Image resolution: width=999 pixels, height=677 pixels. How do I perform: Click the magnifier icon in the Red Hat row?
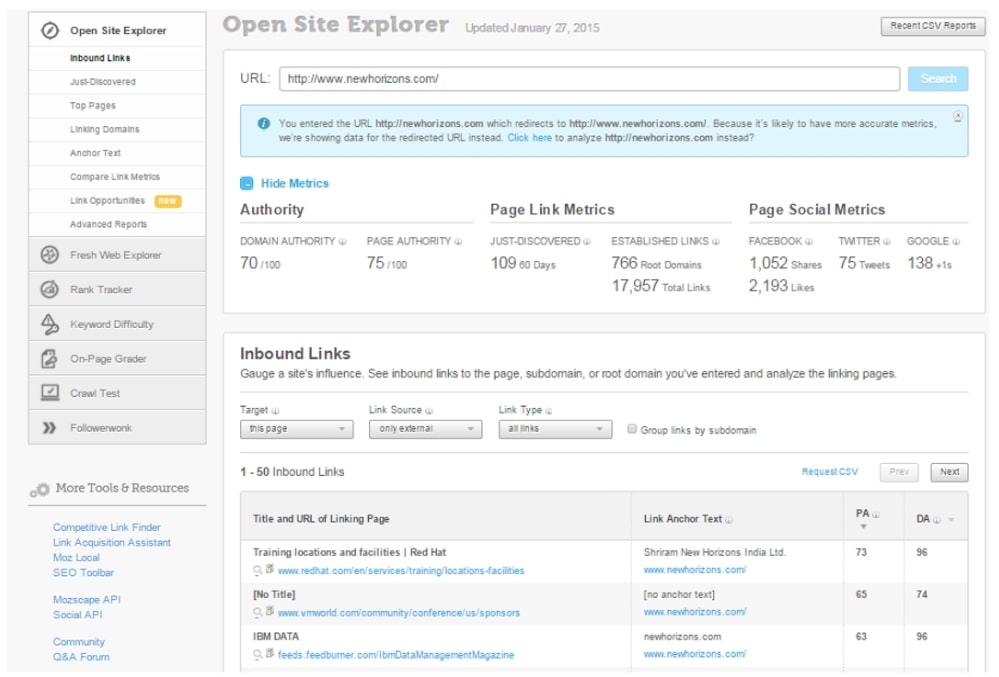click(258, 570)
